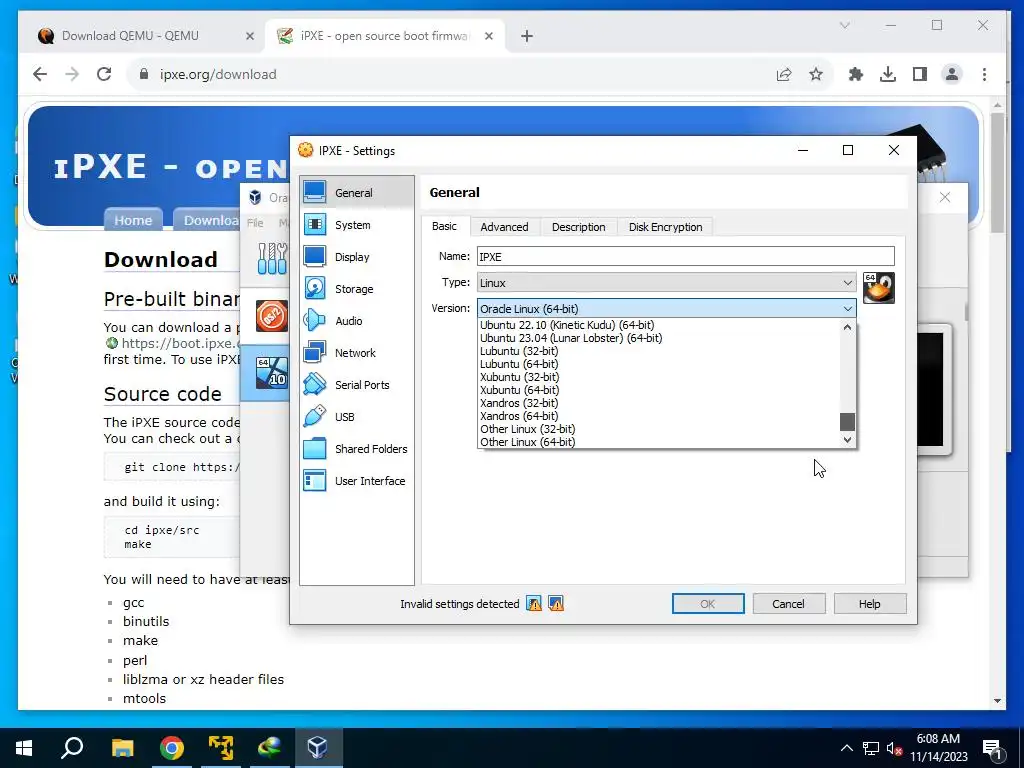The height and width of the screenshot is (768, 1024).
Task: Close the iPXE browser tab
Action: click(488, 36)
